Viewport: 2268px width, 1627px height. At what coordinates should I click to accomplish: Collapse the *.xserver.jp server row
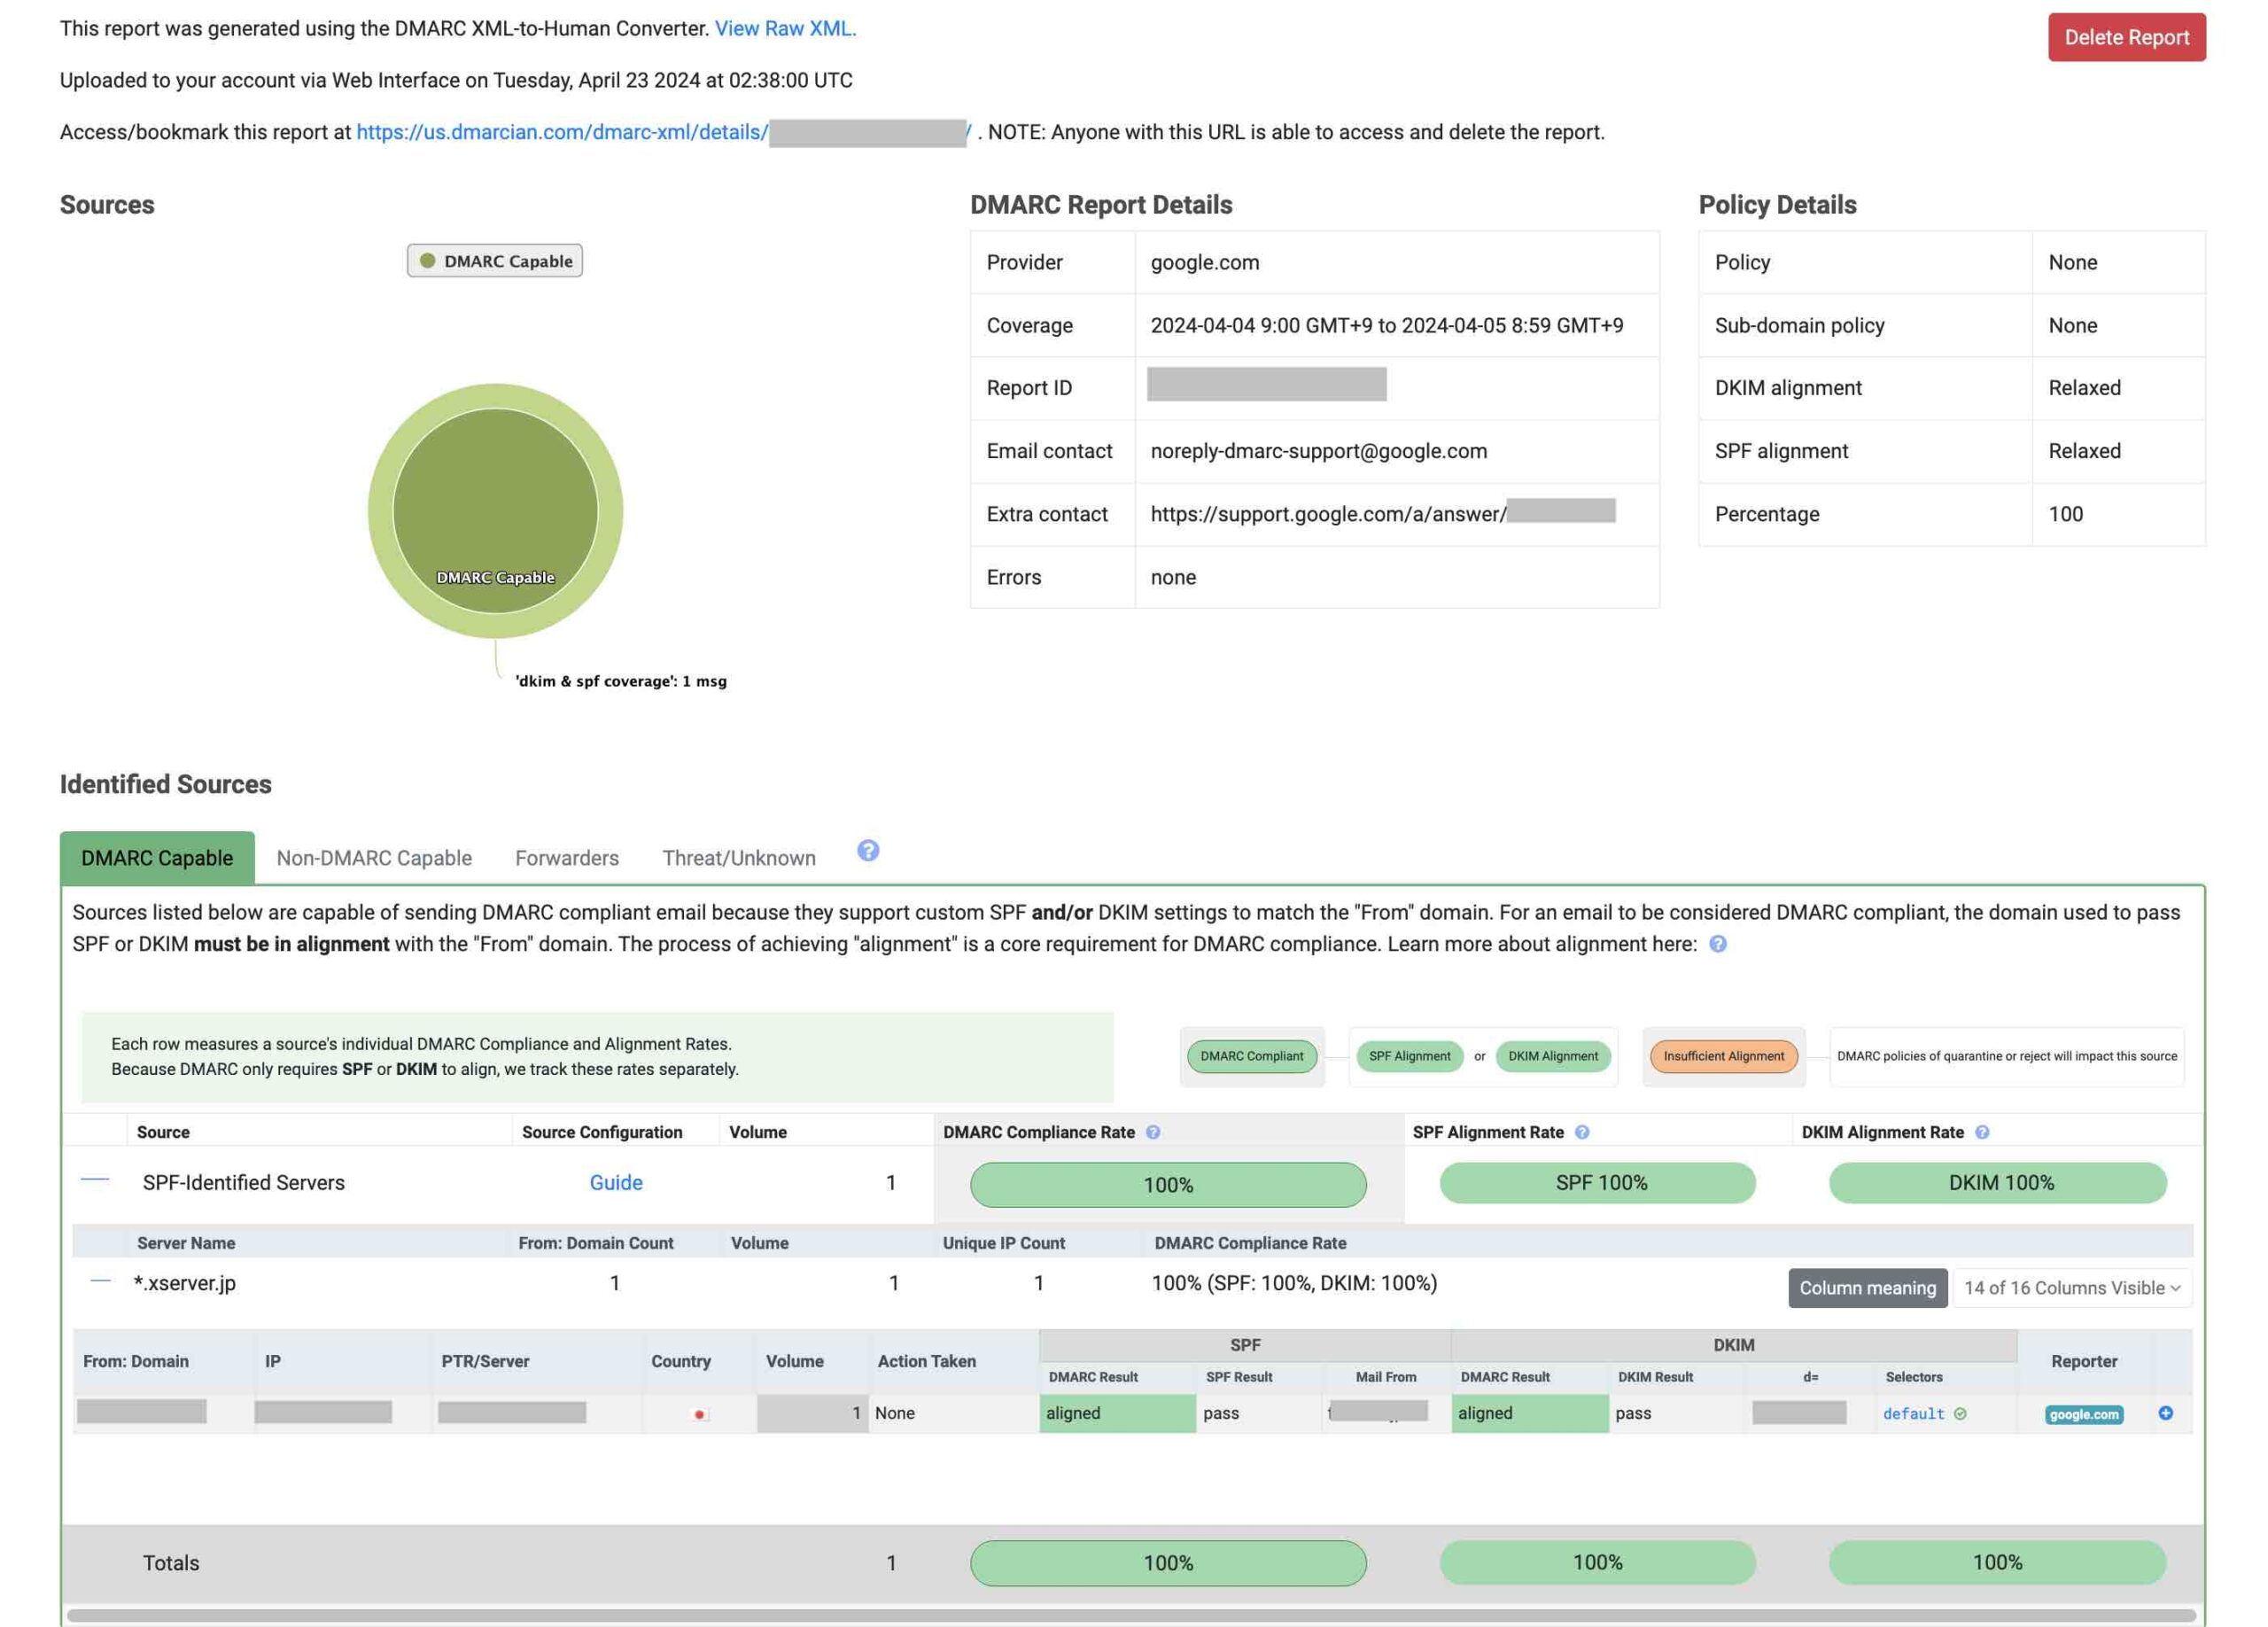(100, 1281)
